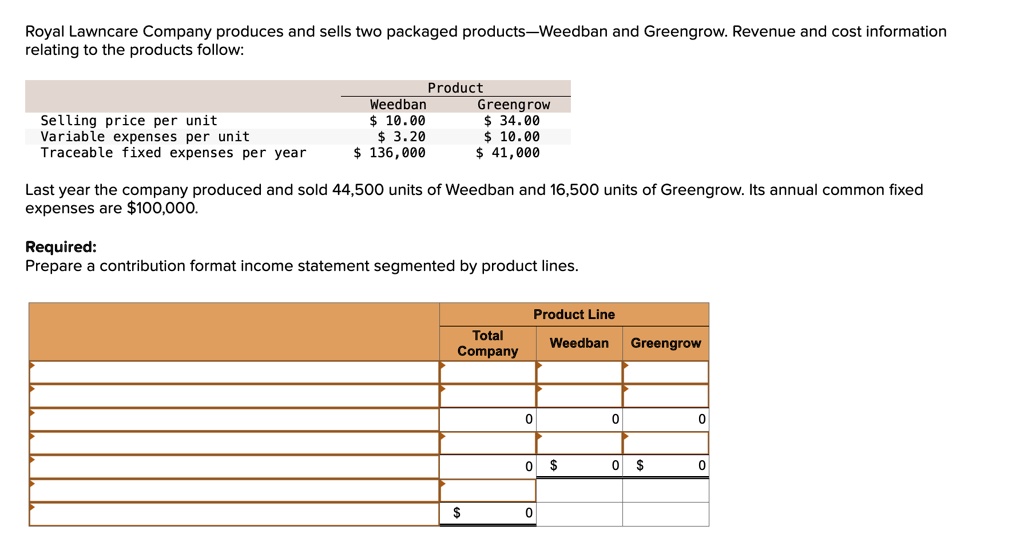Open the second row label dropdown
Screen dimensions: 1024x558
pyautogui.click(x=234, y=396)
